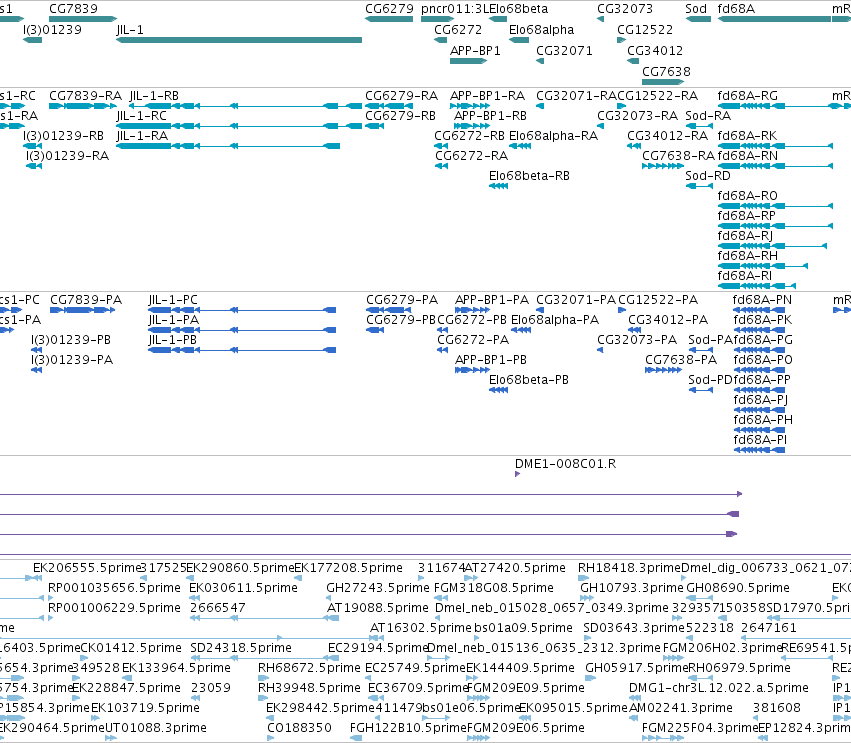Image resolution: width=851 pixels, height=743 pixels.
Task: Select EST FGH122B10.5prime label
Action: 408,728
